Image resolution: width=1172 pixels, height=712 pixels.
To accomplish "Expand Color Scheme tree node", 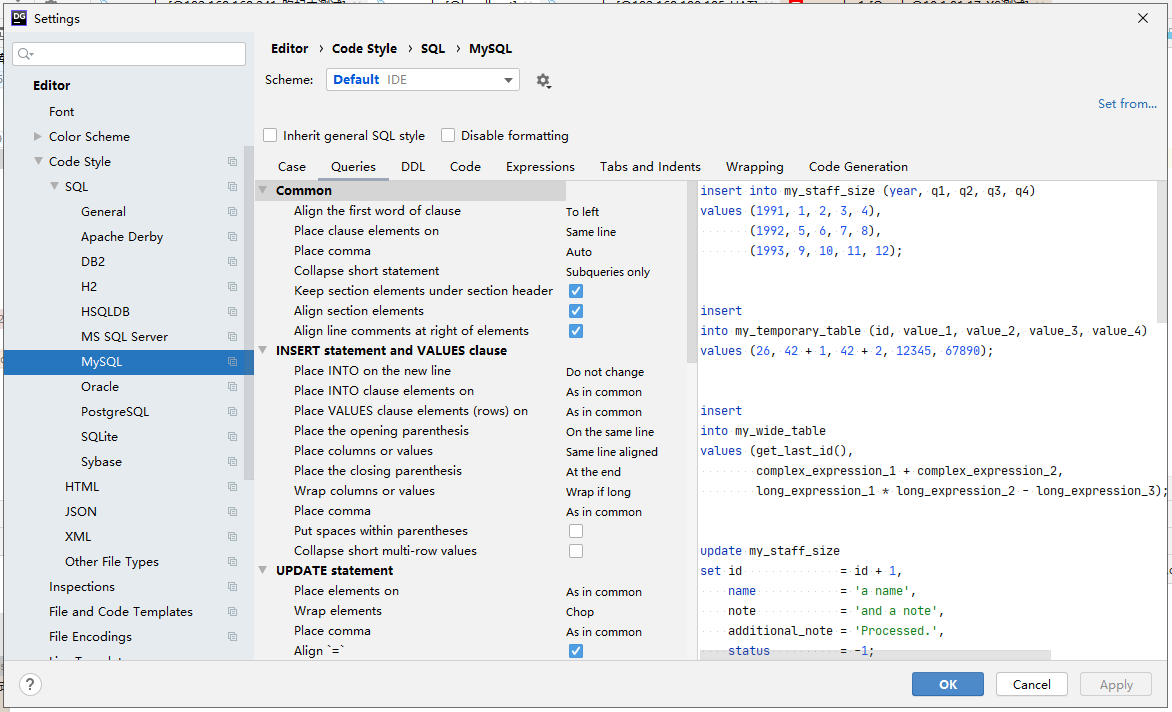I will click(x=37, y=137).
